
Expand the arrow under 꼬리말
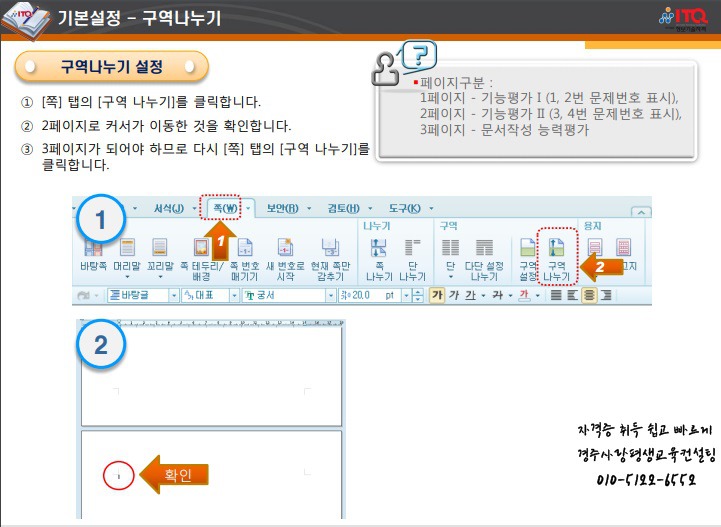[160, 277]
